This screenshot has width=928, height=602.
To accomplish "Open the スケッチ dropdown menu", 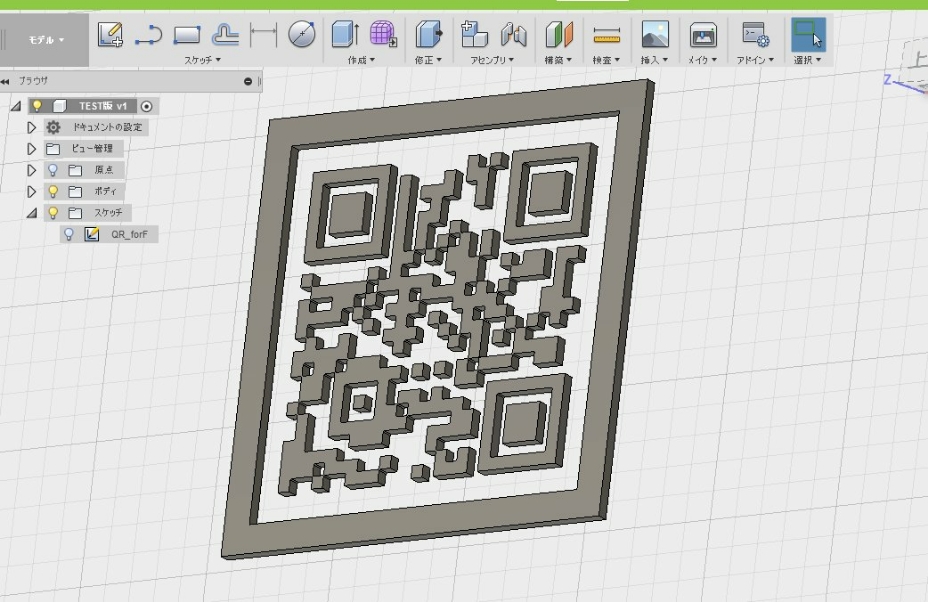I will [x=202, y=60].
